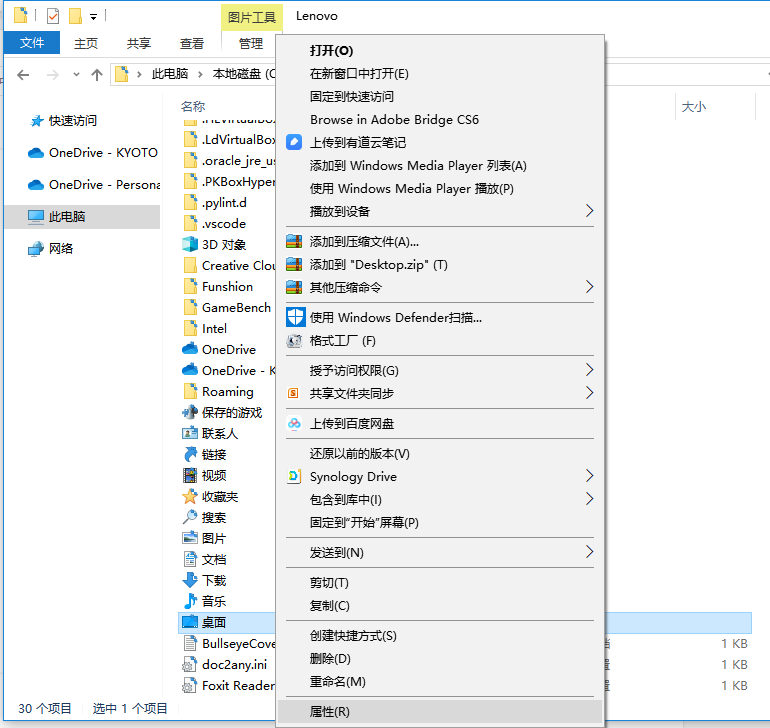The height and width of the screenshot is (728, 770).
Task: Click the 此电脑 monitor icon in sidebar
Action: [36, 217]
